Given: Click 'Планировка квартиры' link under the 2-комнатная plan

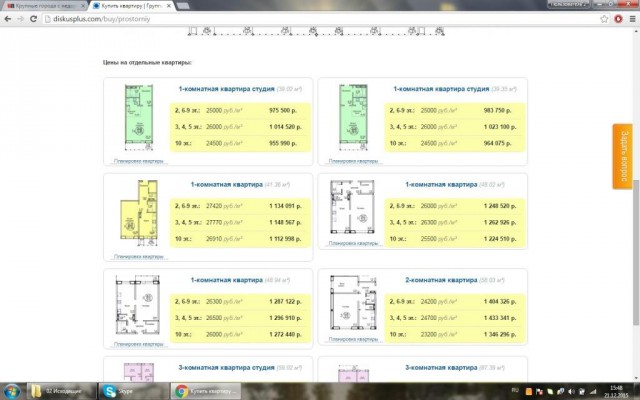Looking at the screenshot, I should pyautogui.click(x=353, y=339).
